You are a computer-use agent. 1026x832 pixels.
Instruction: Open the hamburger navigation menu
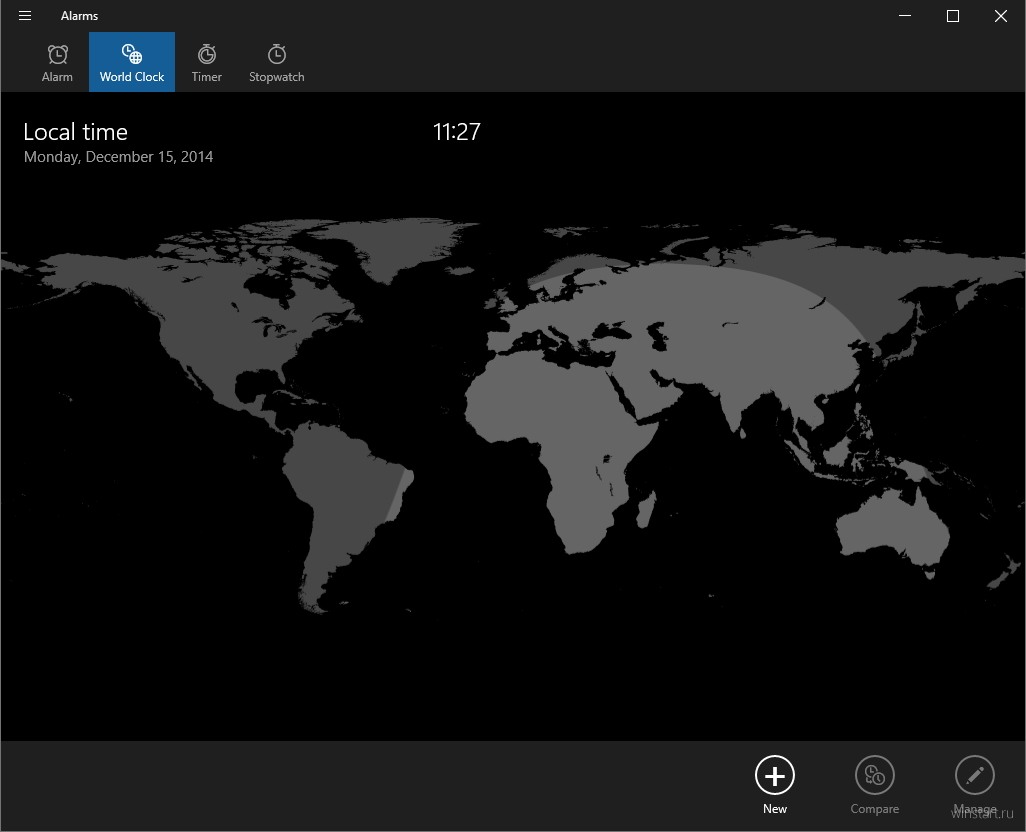coord(25,16)
